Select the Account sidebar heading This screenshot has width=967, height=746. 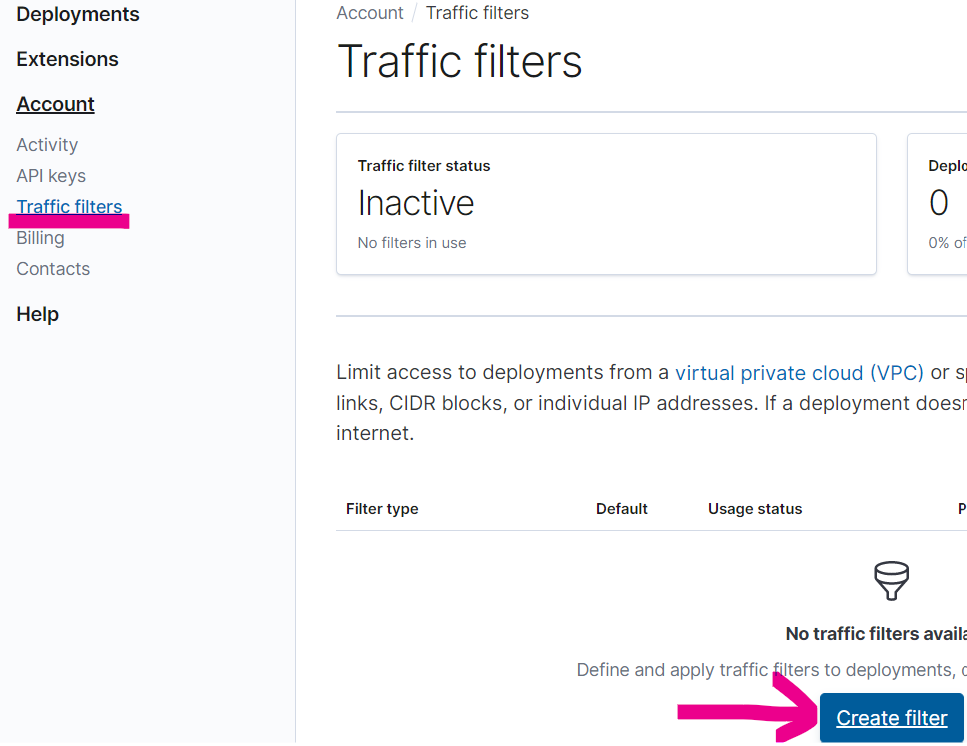tap(55, 104)
